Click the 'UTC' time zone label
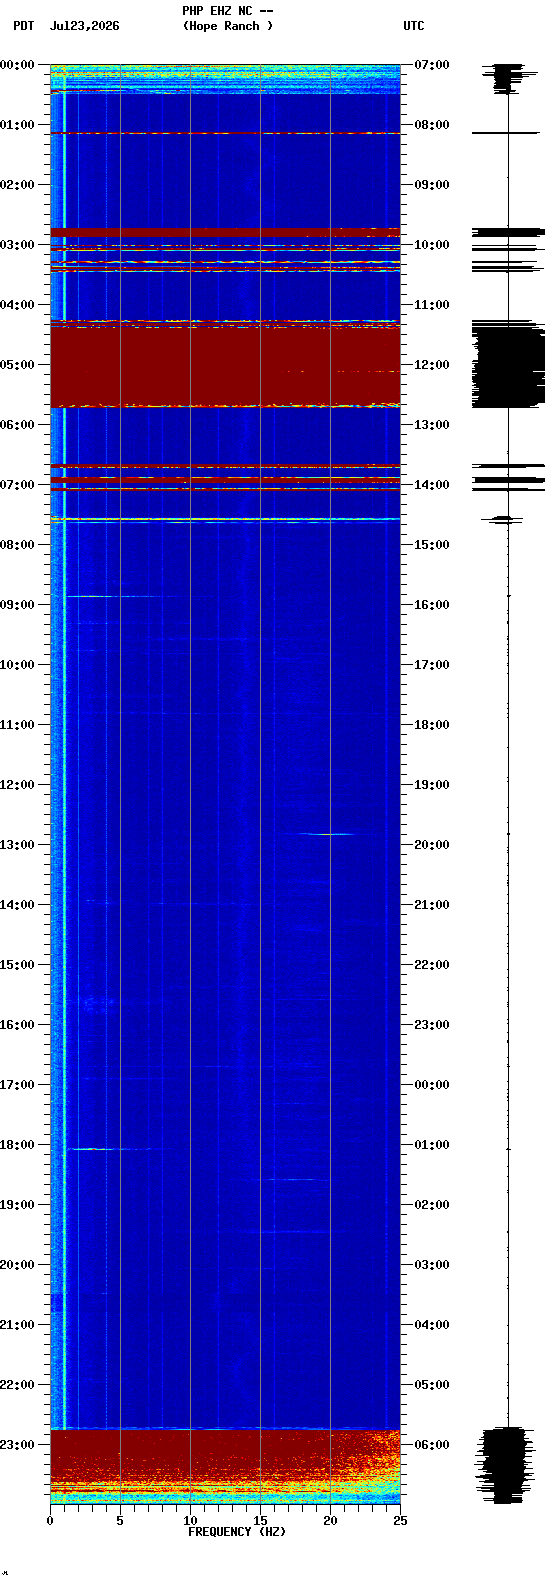552x1584 pixels. tap(414, 26)
